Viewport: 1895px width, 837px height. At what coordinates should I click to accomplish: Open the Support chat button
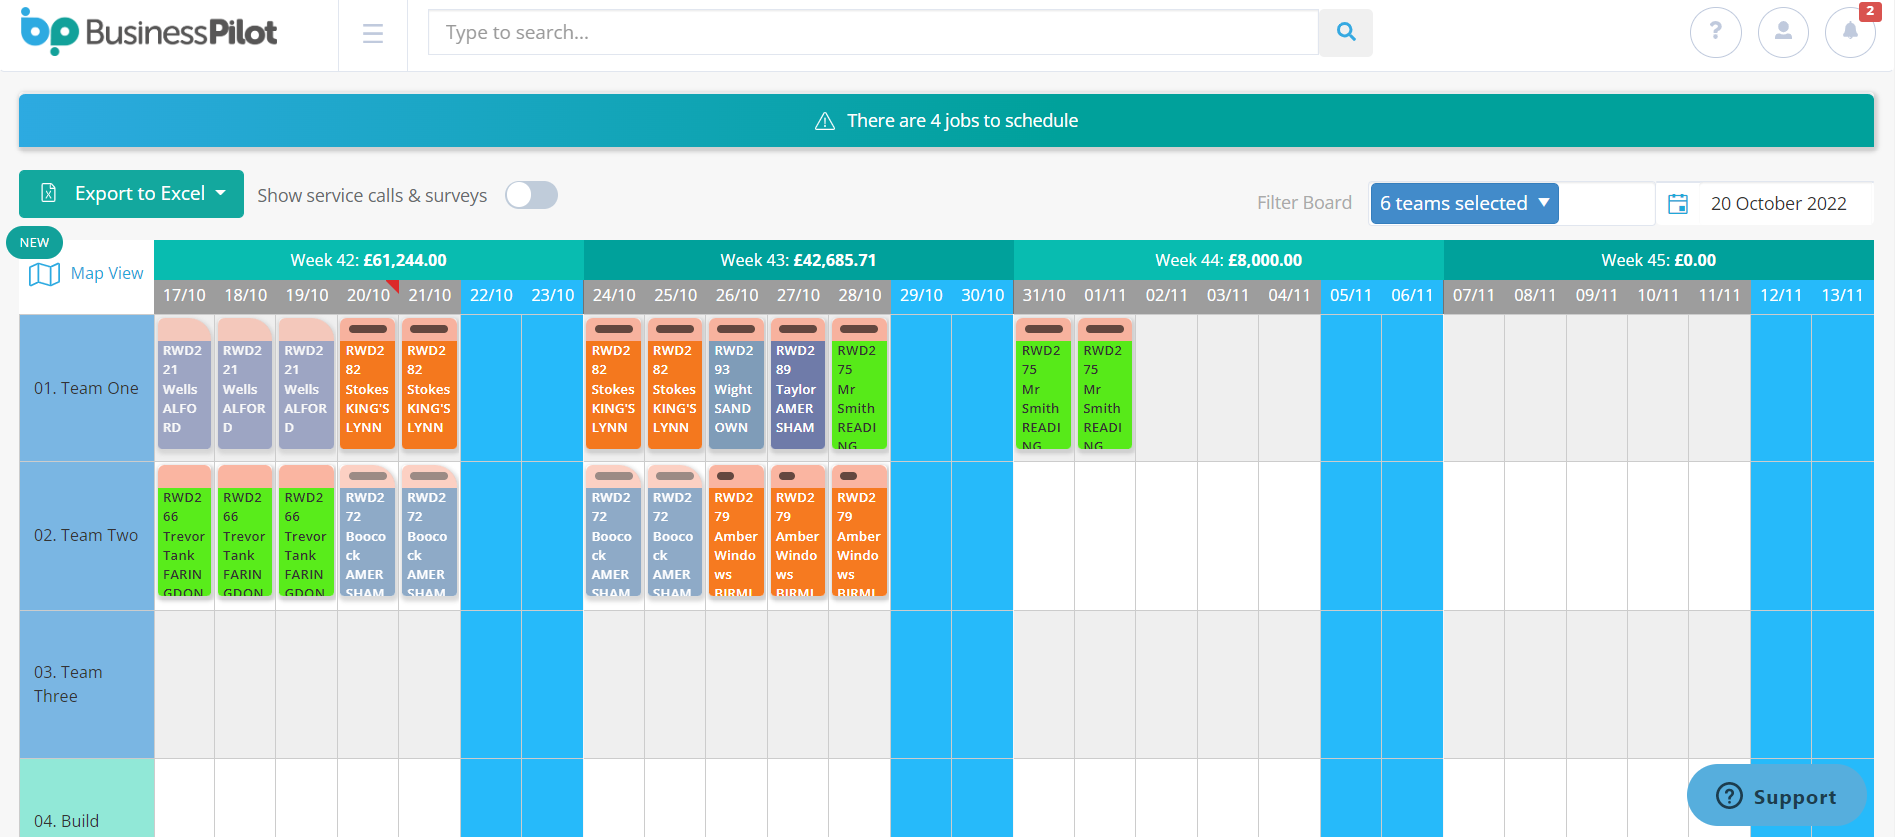click(1776, 796)
